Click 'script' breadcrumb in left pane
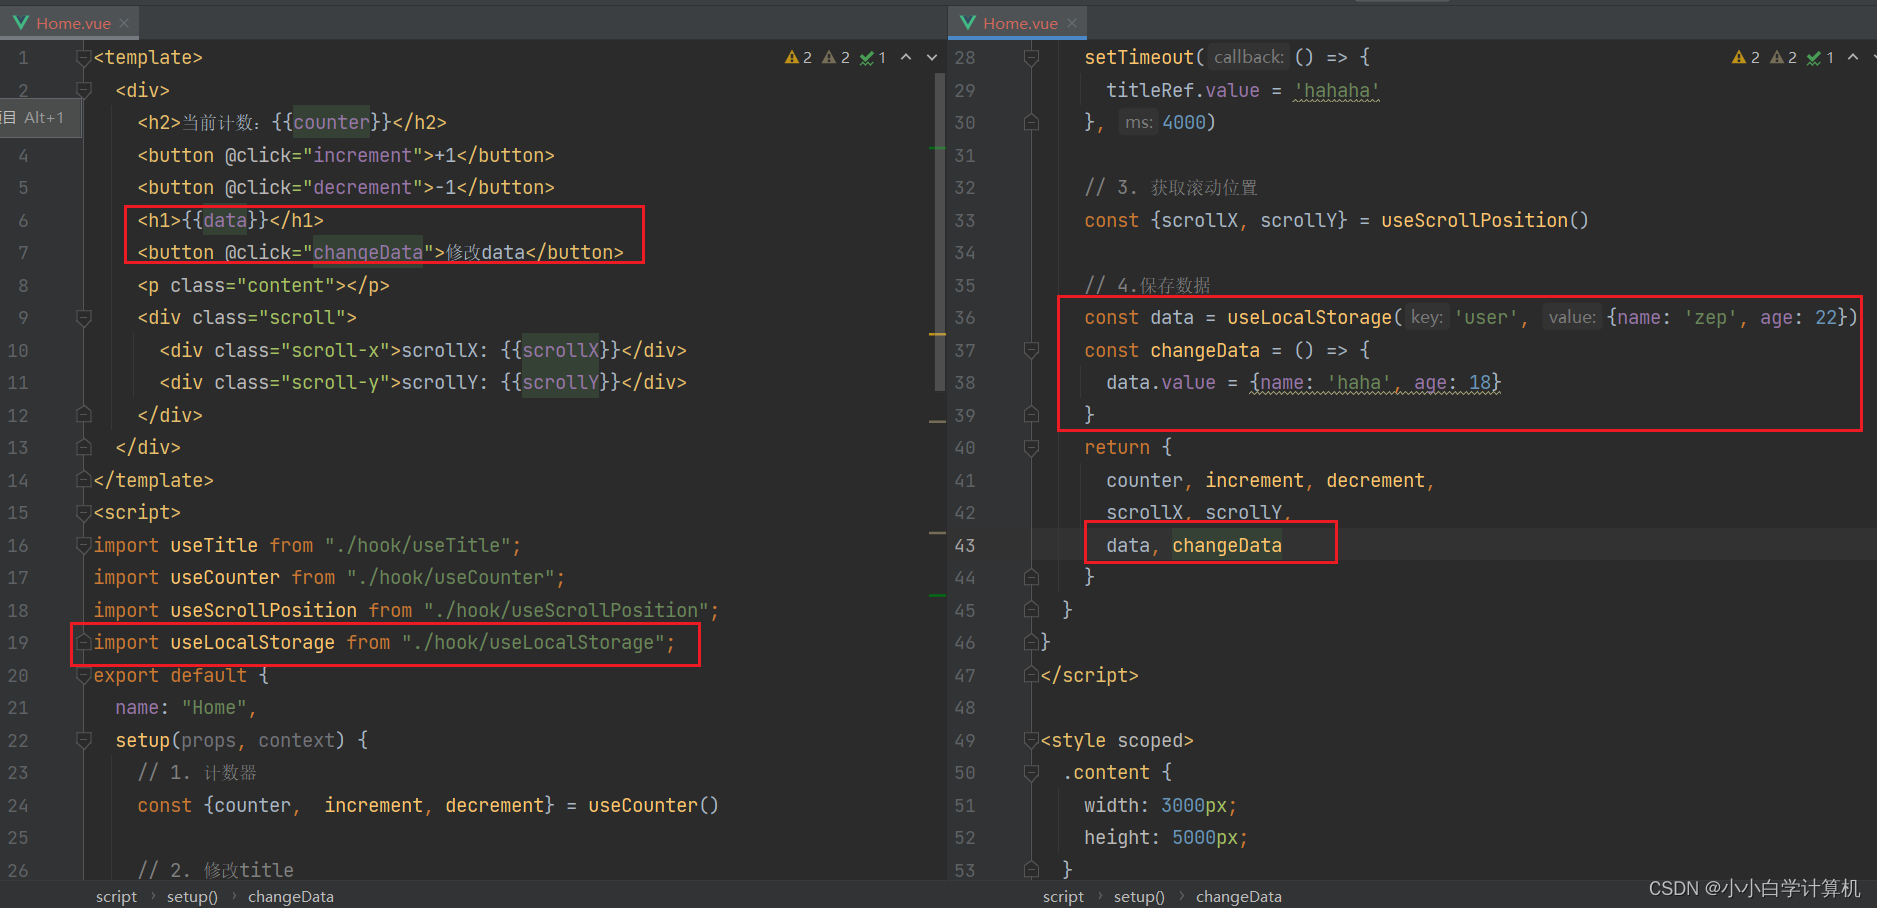The height and width of the screenshot is (908, 1877). click(116, 897)
